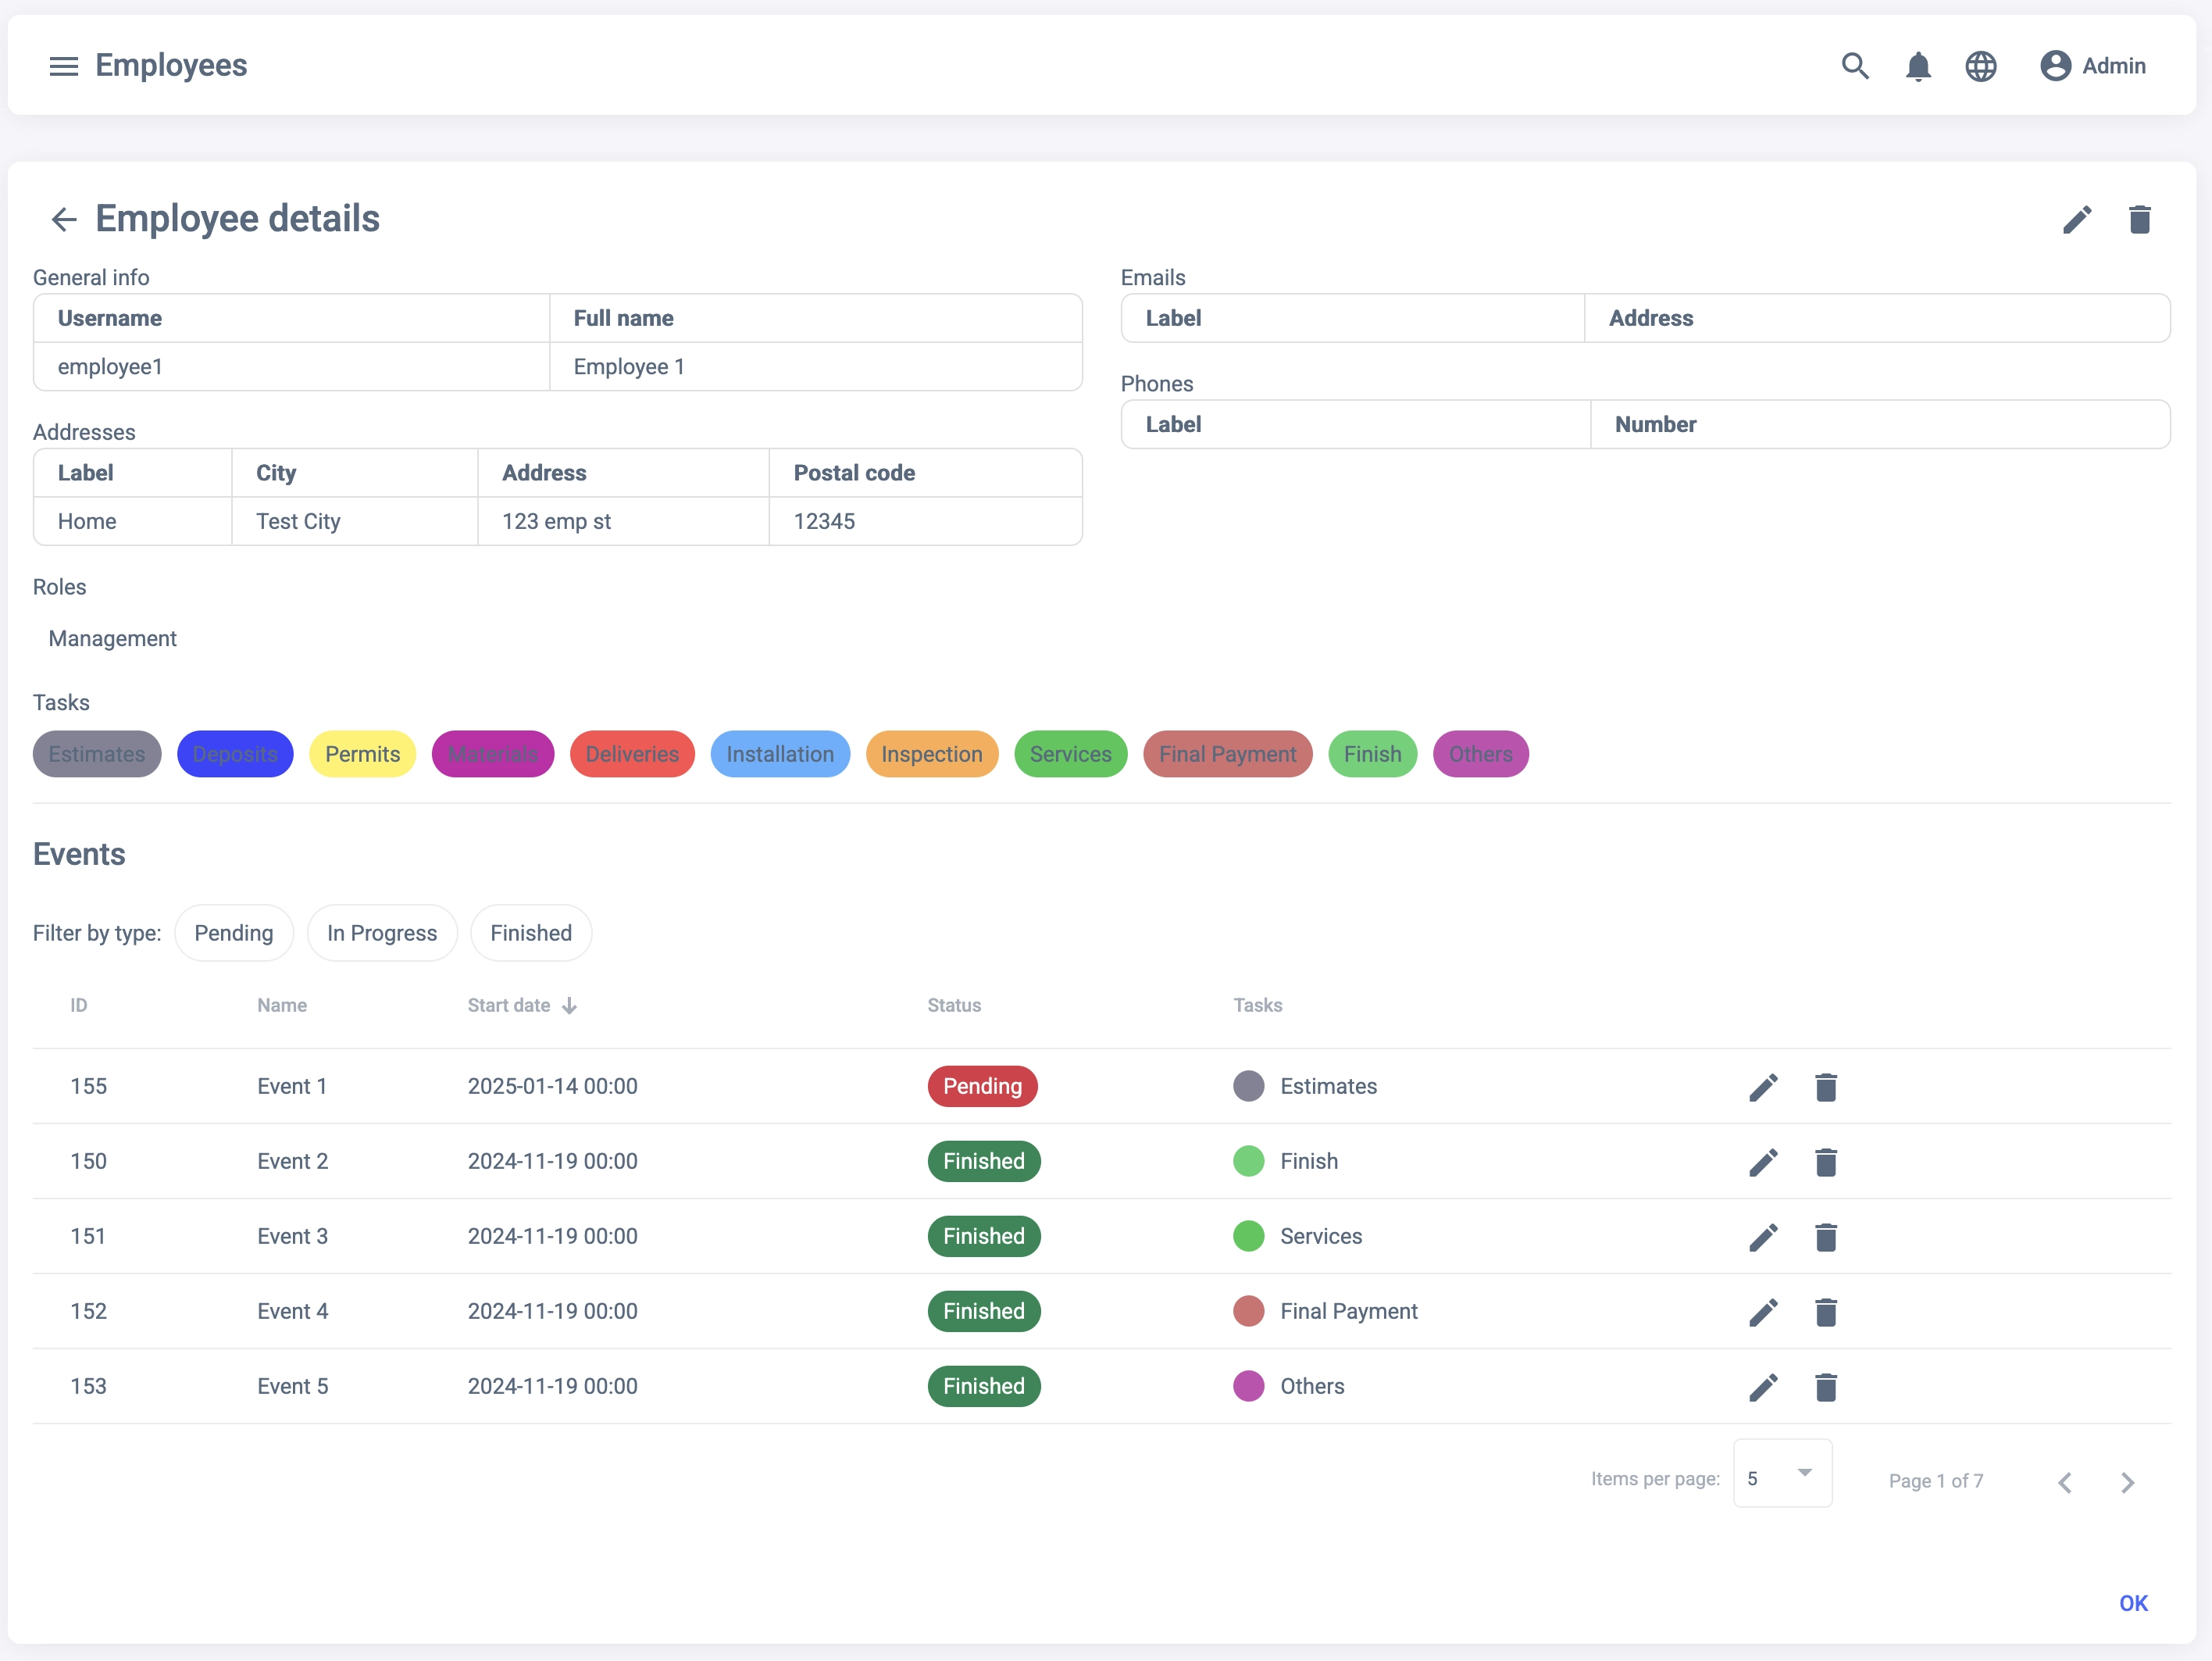
Task: Open the Admin account menu
Action: pos(2093,66)
